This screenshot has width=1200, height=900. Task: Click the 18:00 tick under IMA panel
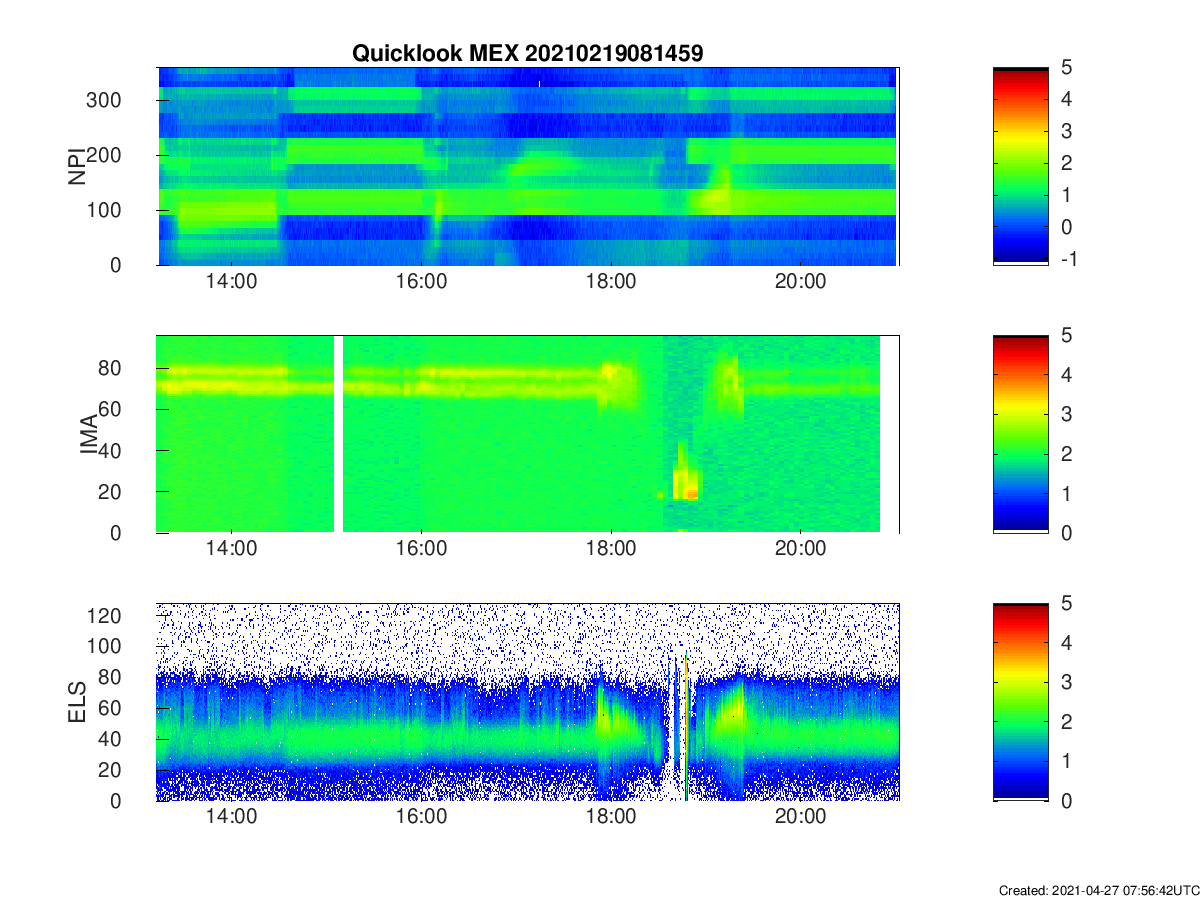pos(611,550)
